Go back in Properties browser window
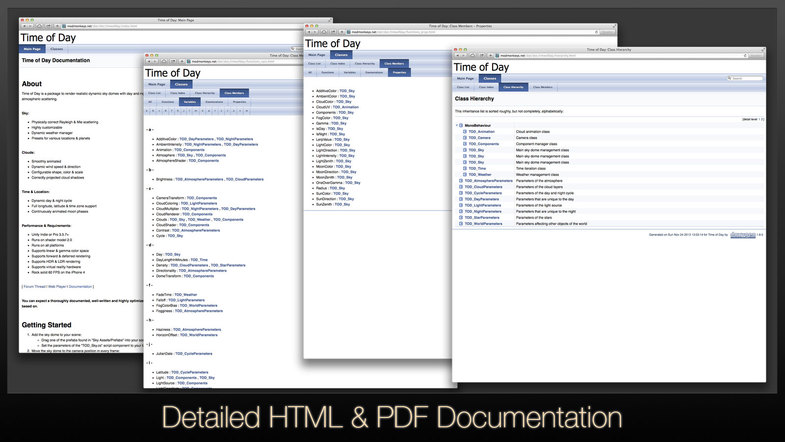Screen dimensions: 785x442 pyautogui.click(x=309, y=32)
